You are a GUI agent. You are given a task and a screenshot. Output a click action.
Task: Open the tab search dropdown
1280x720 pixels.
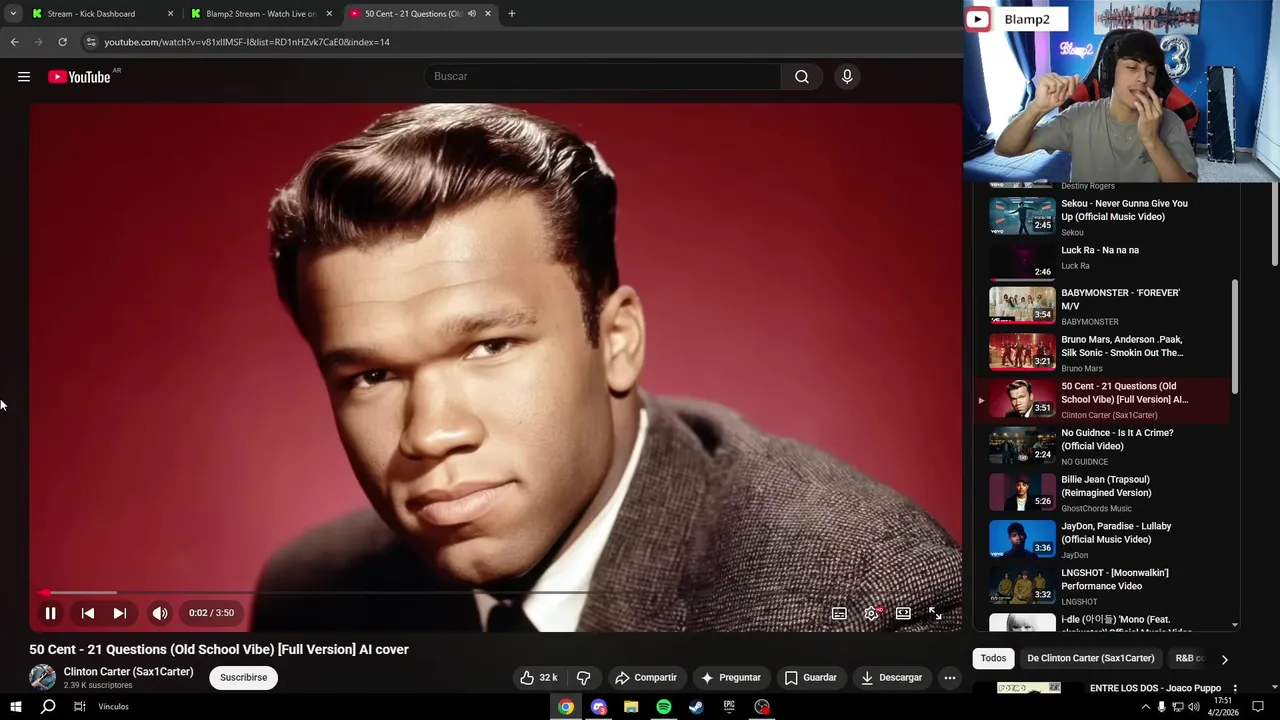point(13,14)
